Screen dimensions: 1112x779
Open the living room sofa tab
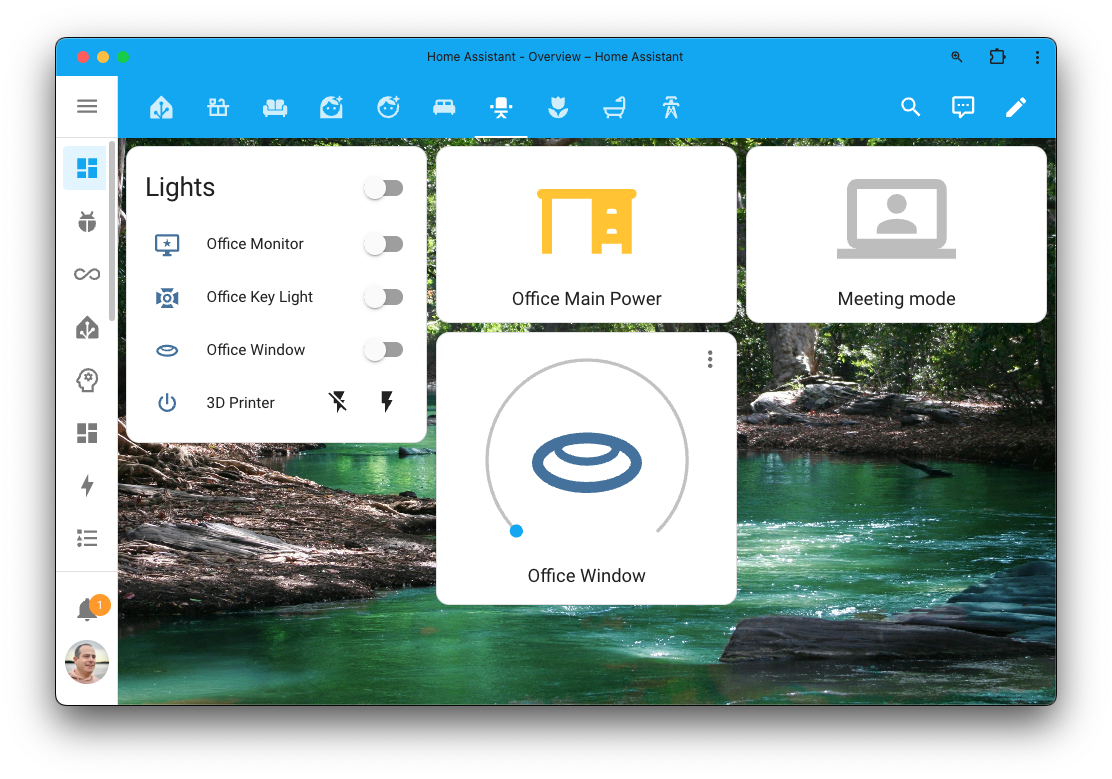click(274, 107)
